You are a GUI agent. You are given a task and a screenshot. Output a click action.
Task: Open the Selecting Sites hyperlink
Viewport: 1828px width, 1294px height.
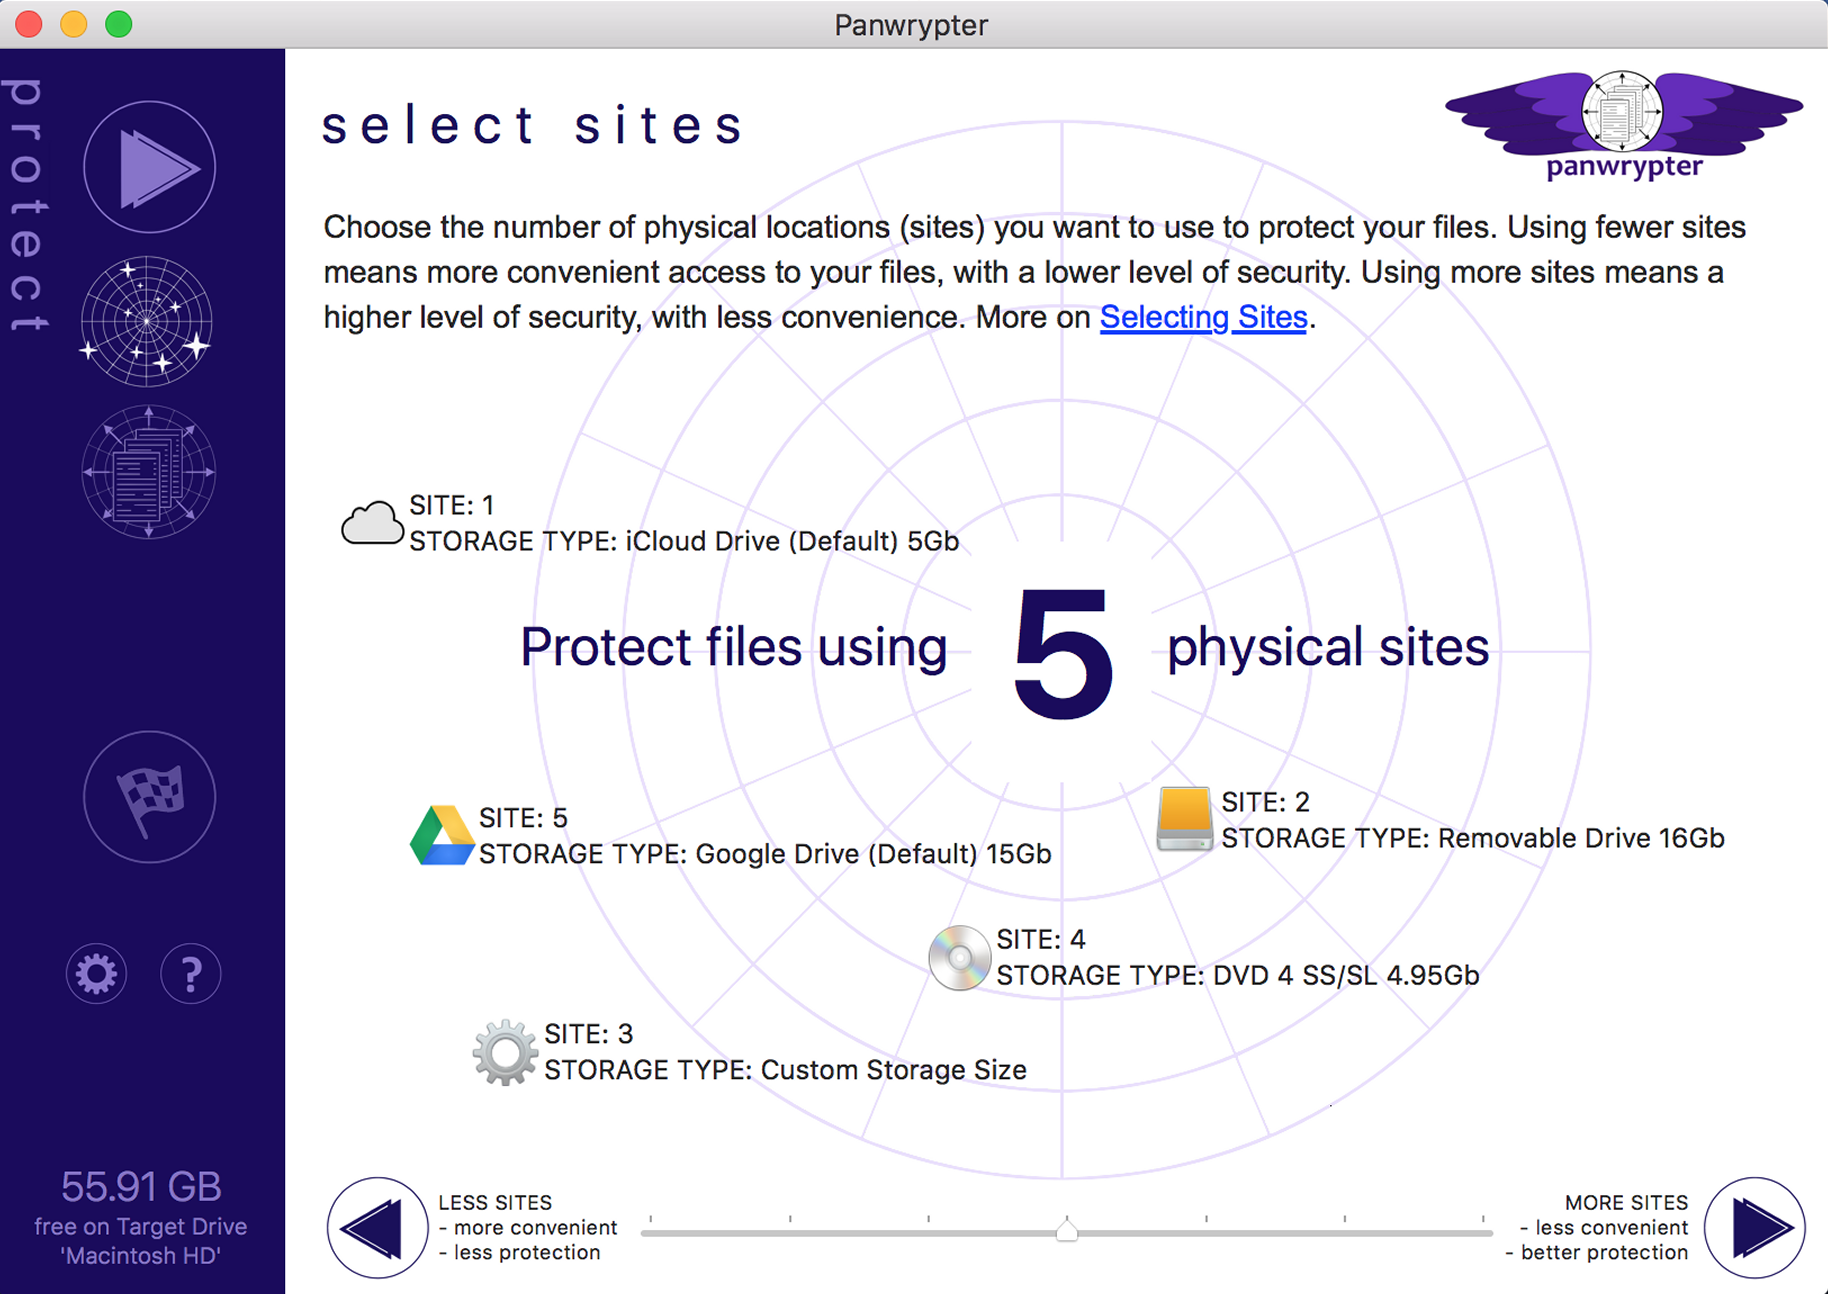pos(1203,317)
